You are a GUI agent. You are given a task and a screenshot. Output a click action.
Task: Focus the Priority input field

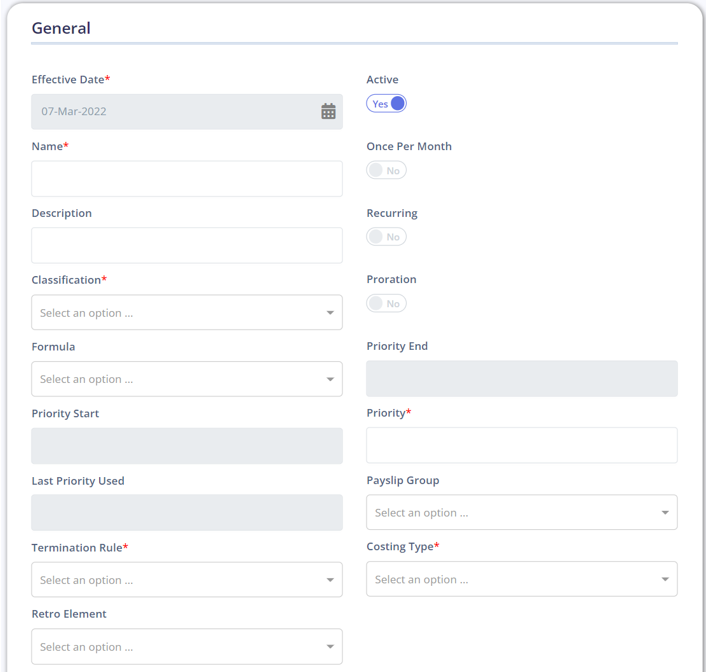pos(522,445)
